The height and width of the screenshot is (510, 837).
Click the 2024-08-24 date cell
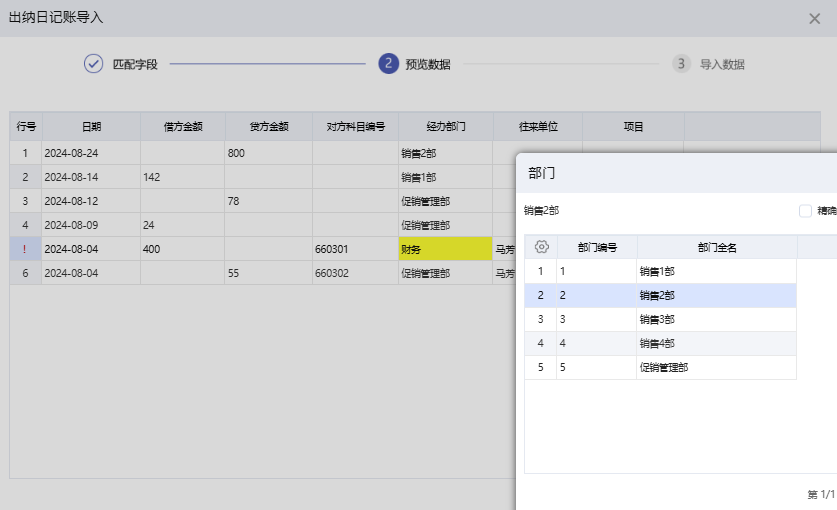click(x=90, y=153)
